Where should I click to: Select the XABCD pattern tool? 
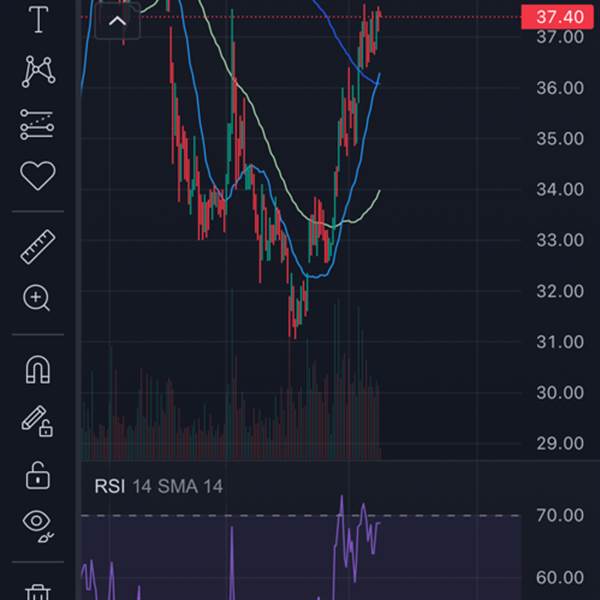(38, 72)
